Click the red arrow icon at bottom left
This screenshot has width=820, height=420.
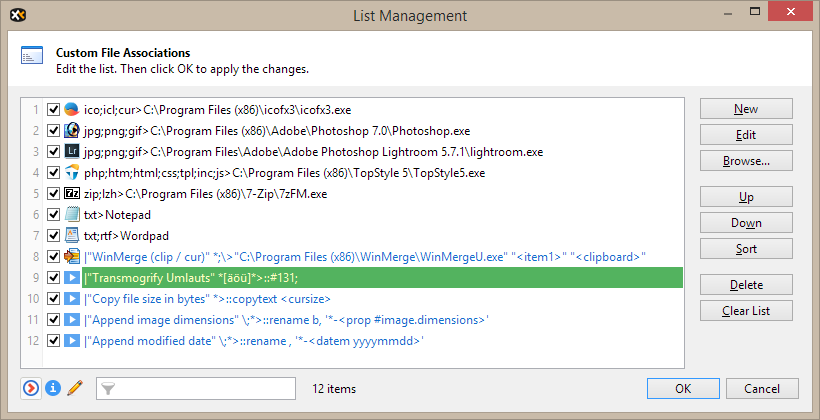point(31,388)
